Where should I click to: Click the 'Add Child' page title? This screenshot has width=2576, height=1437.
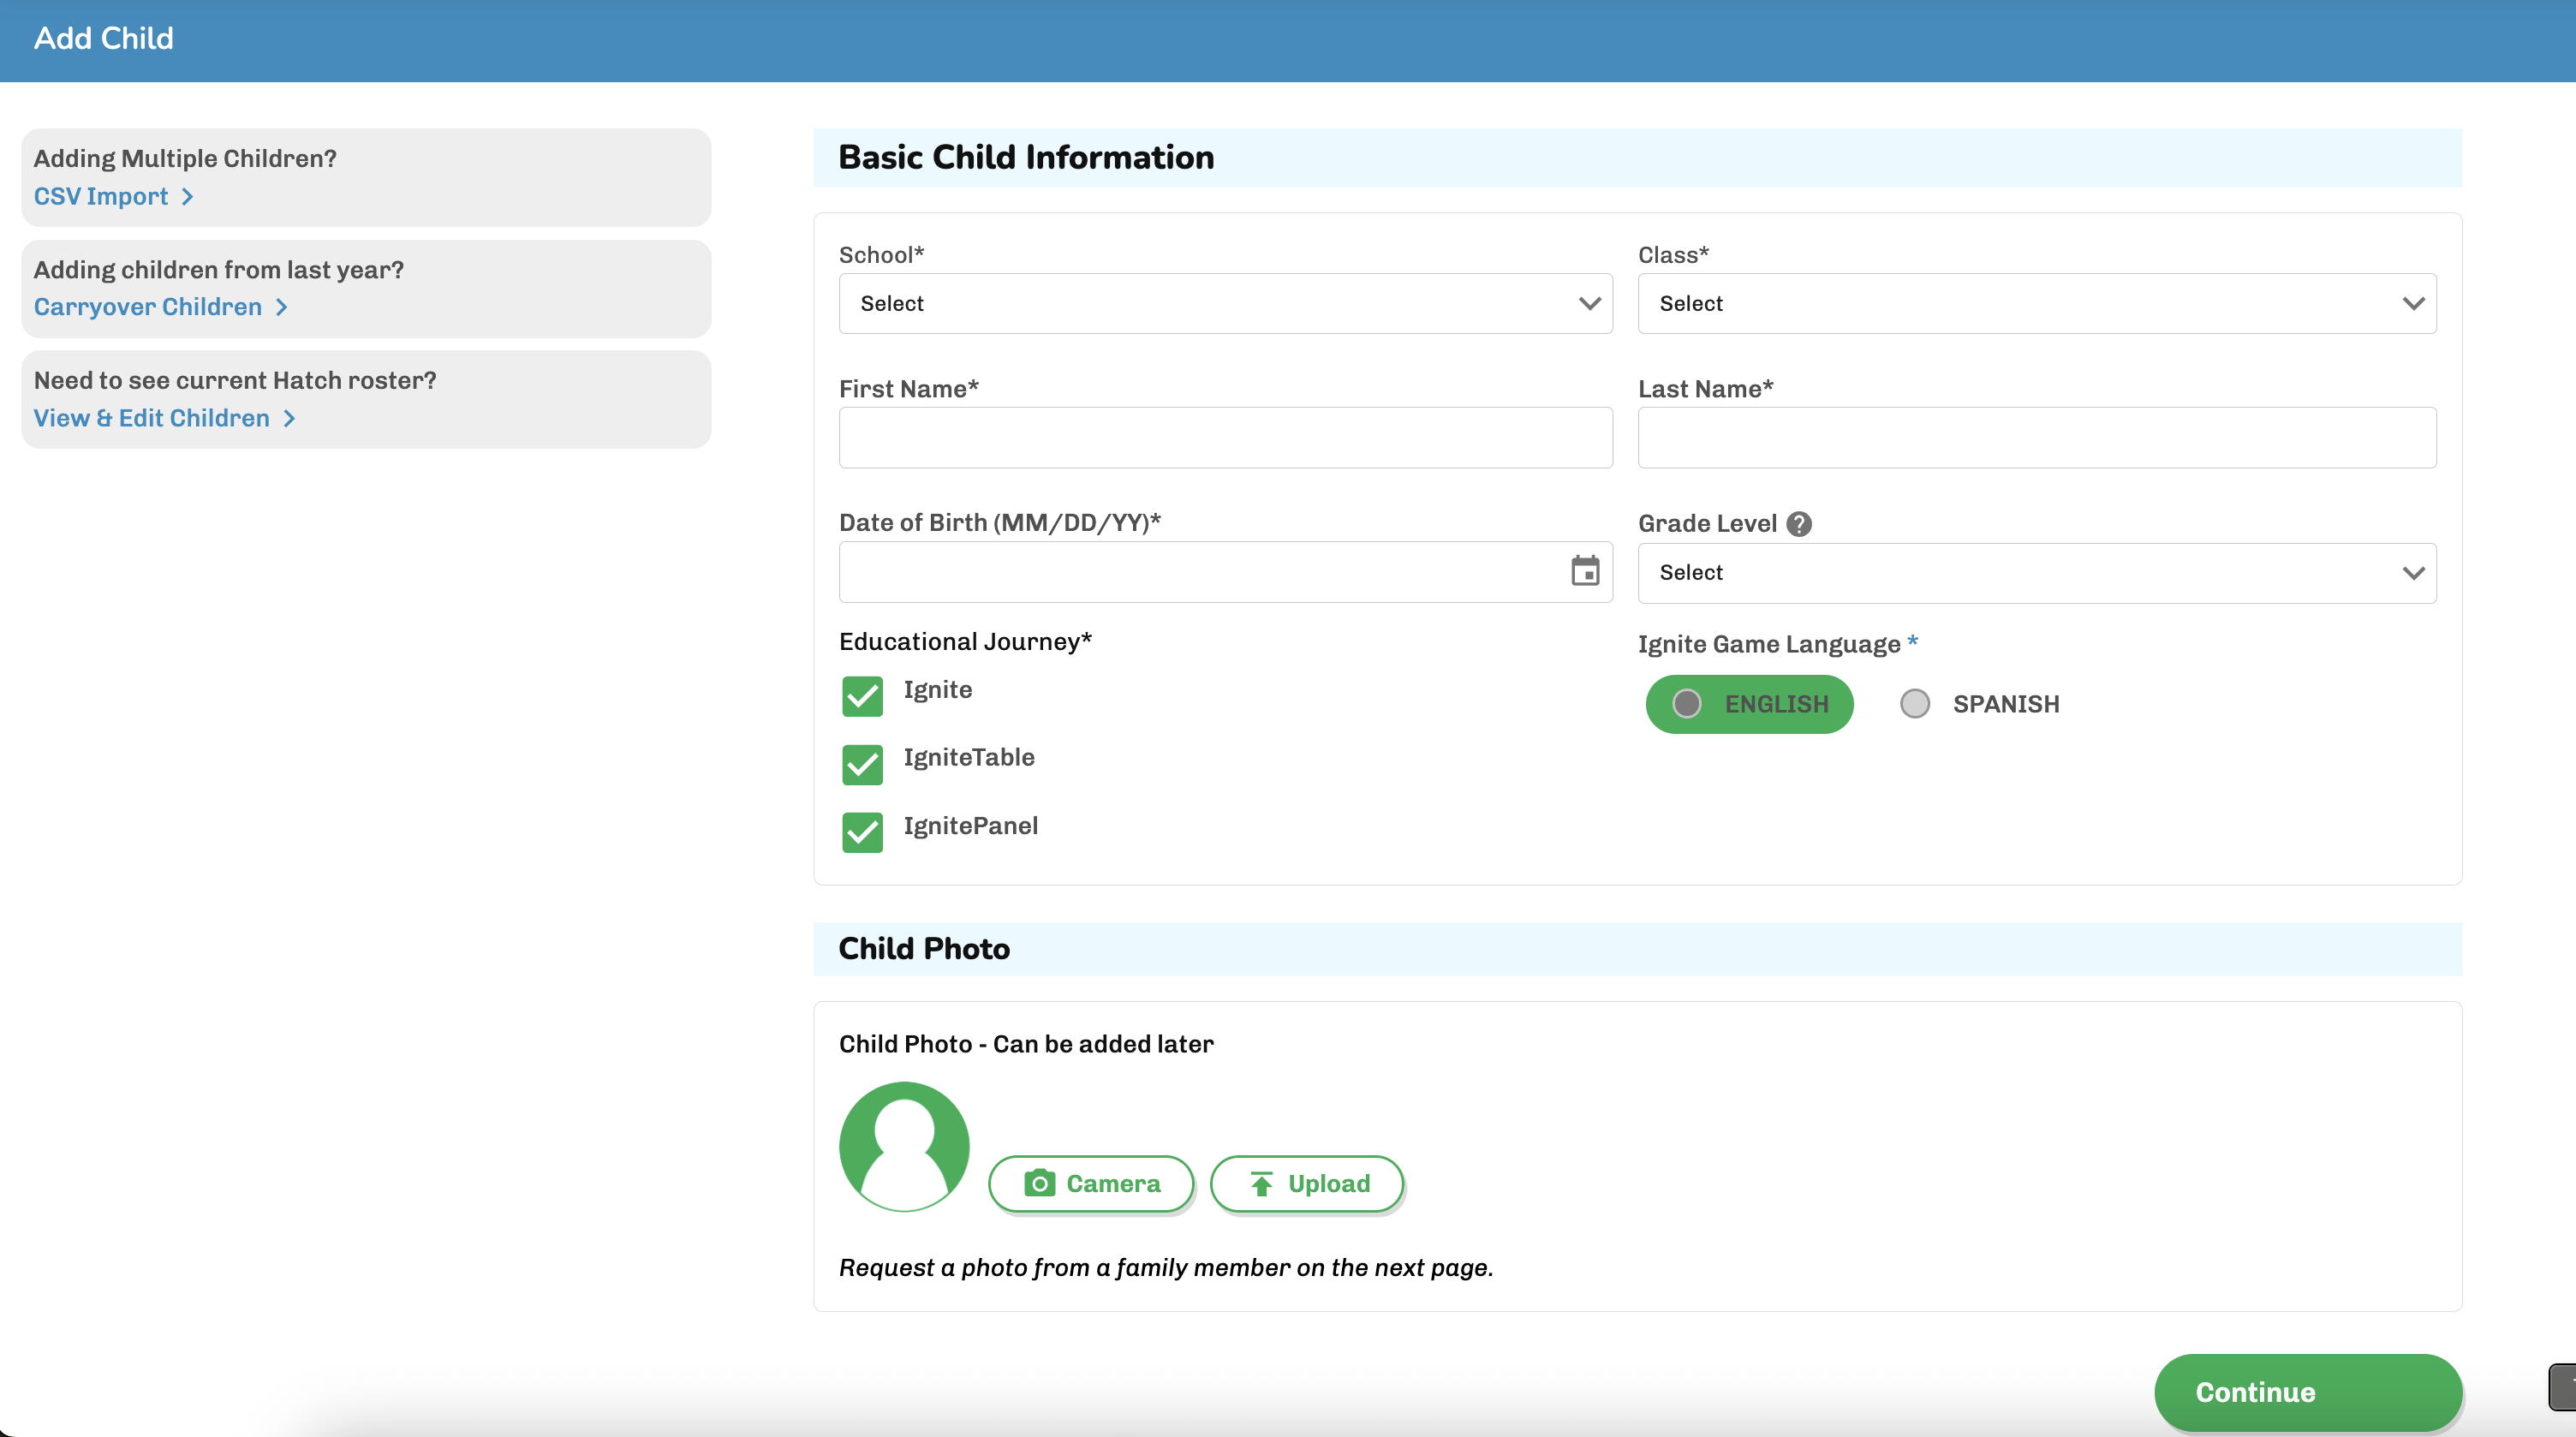tap(104, 38)
